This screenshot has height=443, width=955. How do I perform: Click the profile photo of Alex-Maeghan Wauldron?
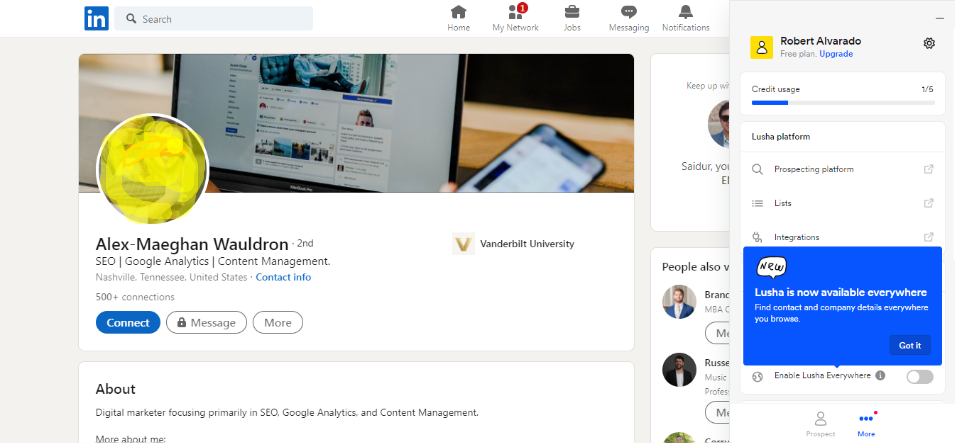(153, 169)
